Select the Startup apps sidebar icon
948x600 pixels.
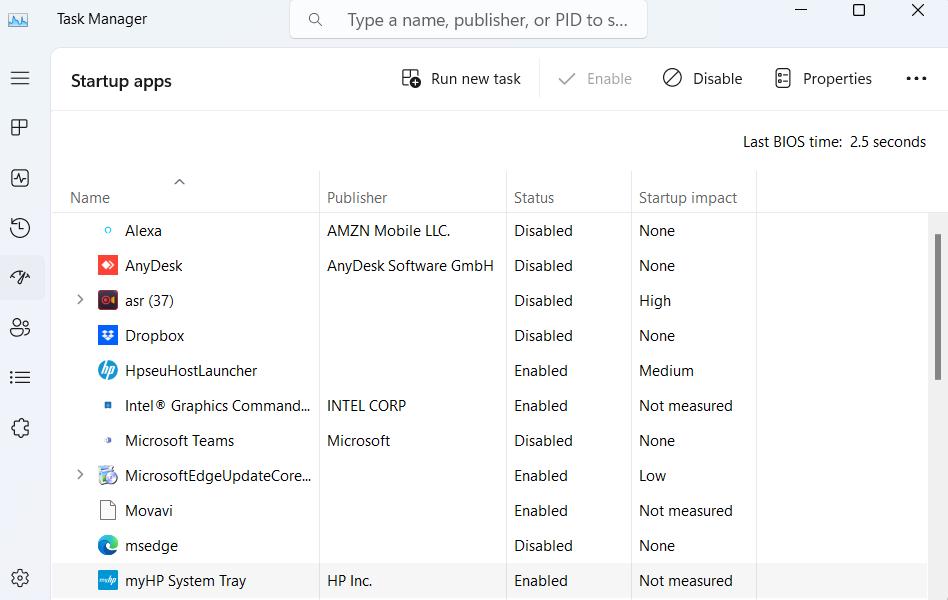click(20, 278)
